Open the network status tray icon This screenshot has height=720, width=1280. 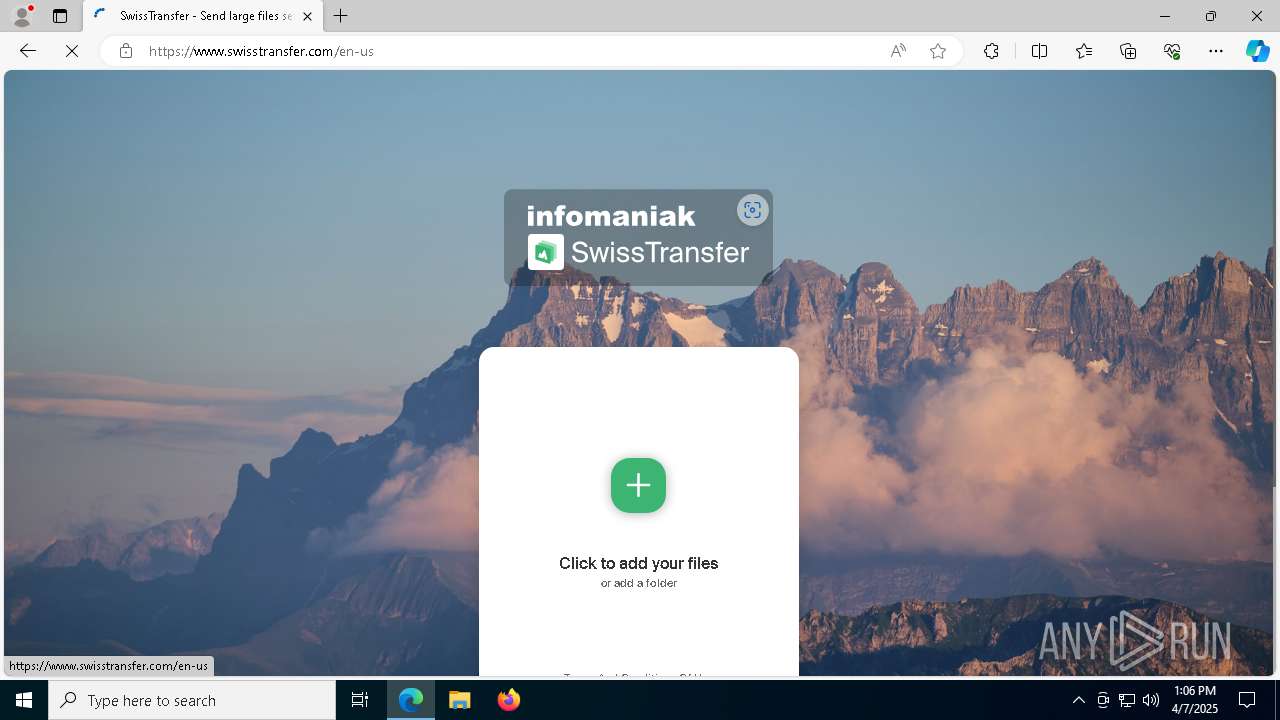point(1127,700)
